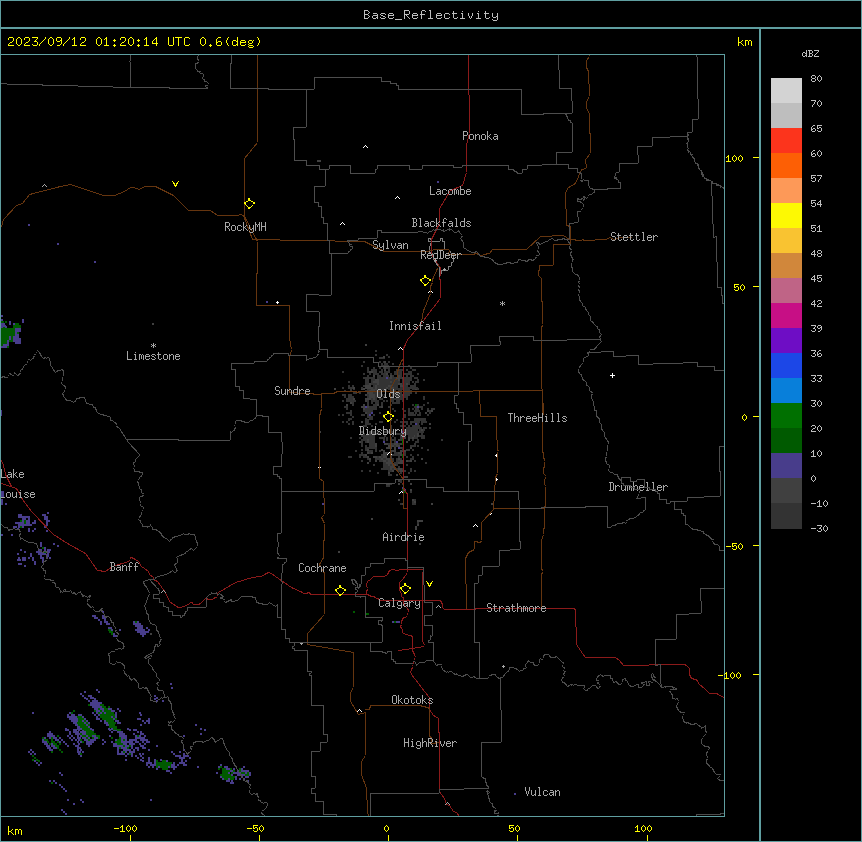The height and width of the screenshot is (842, 862).
Task: Click the green 30 dBZ color swatch
Action: (786, 416)
